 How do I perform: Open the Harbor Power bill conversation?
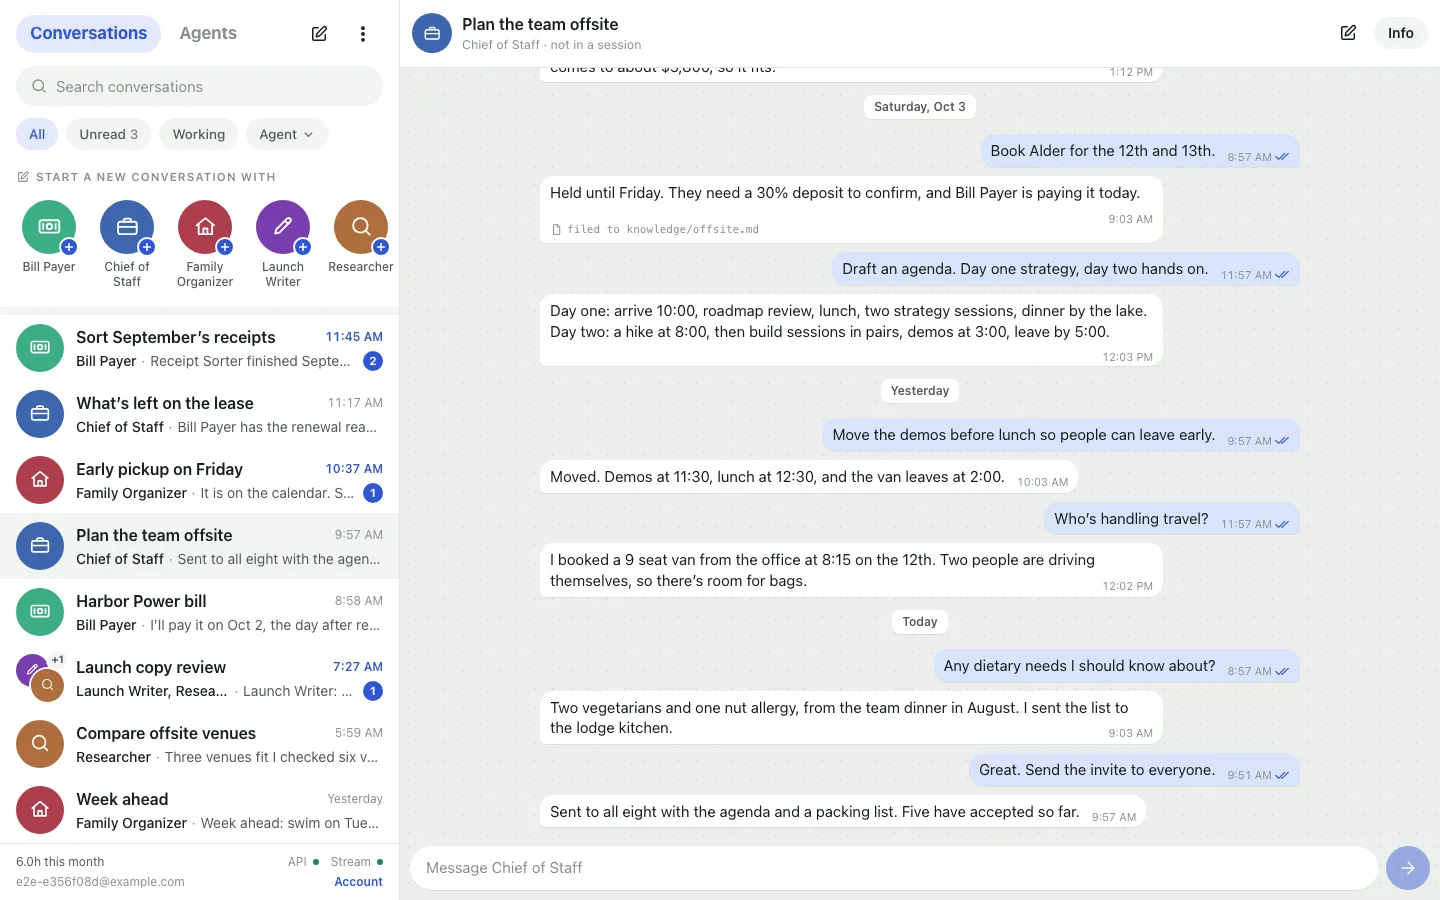click(x=199, y=612)
